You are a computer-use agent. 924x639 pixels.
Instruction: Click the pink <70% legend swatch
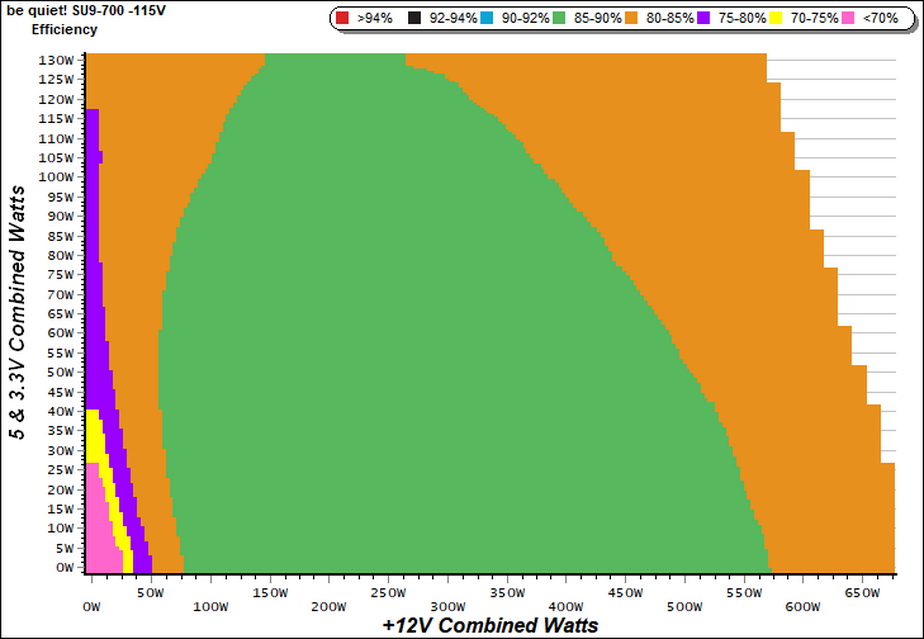848,18
